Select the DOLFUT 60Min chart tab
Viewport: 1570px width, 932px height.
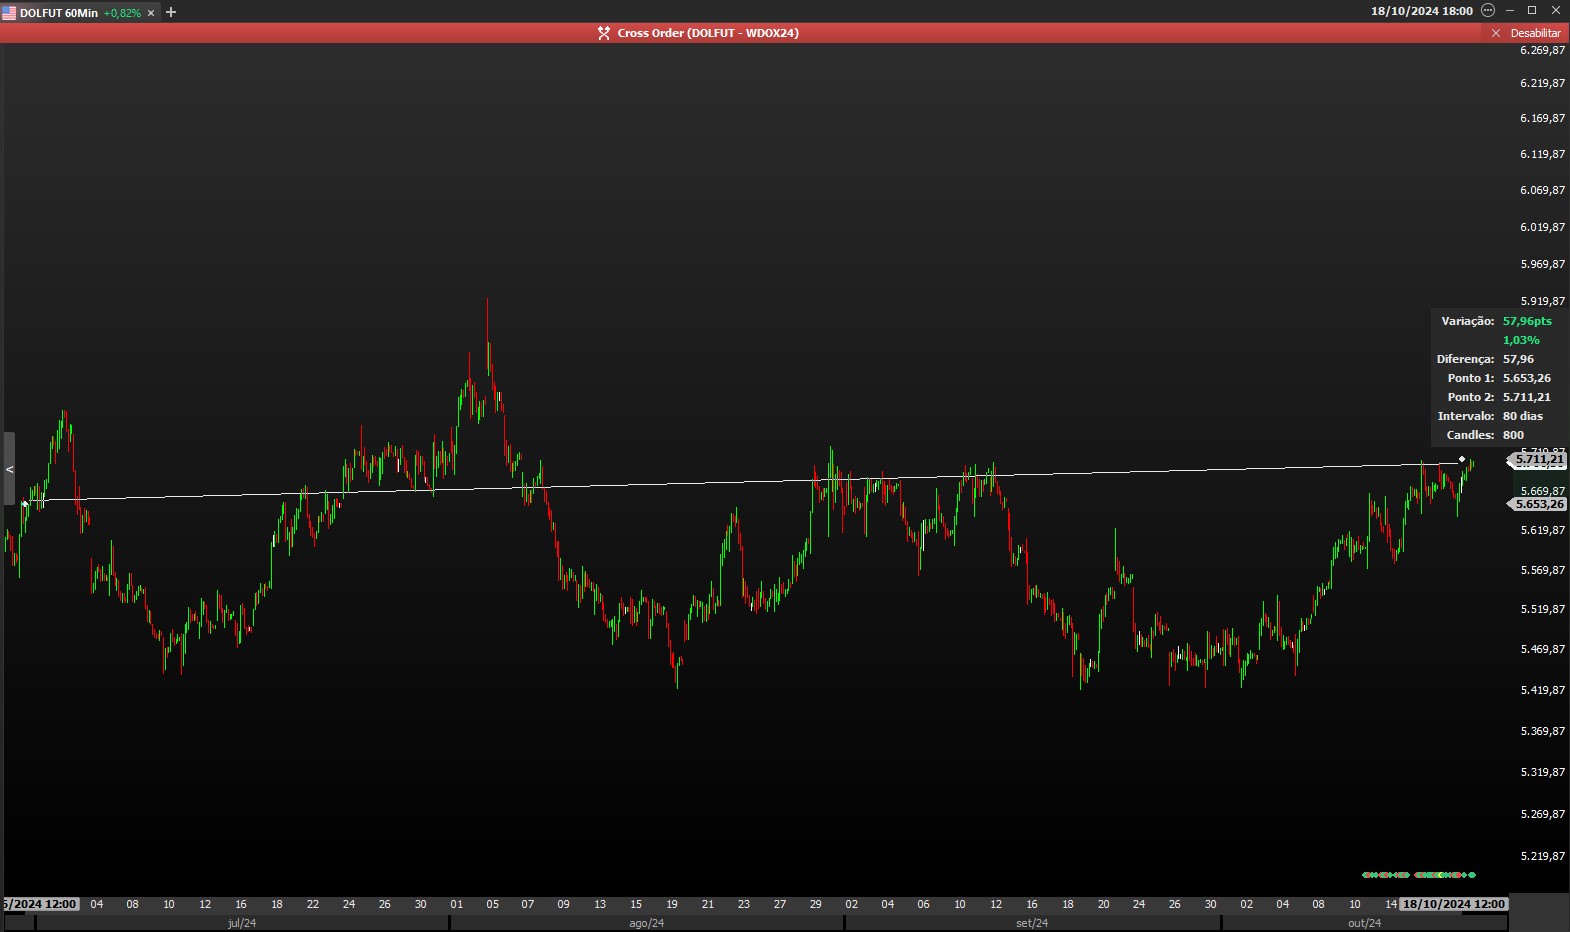point(60,13)
